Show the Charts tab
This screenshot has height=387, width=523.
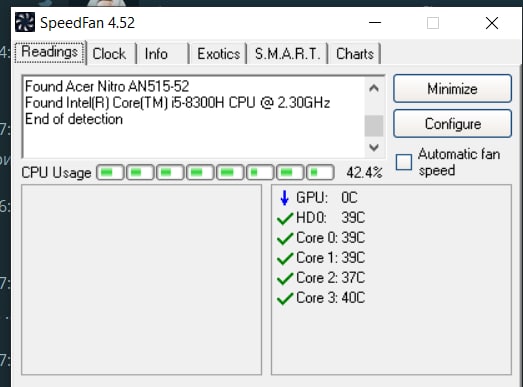click(x=355, y=54)
